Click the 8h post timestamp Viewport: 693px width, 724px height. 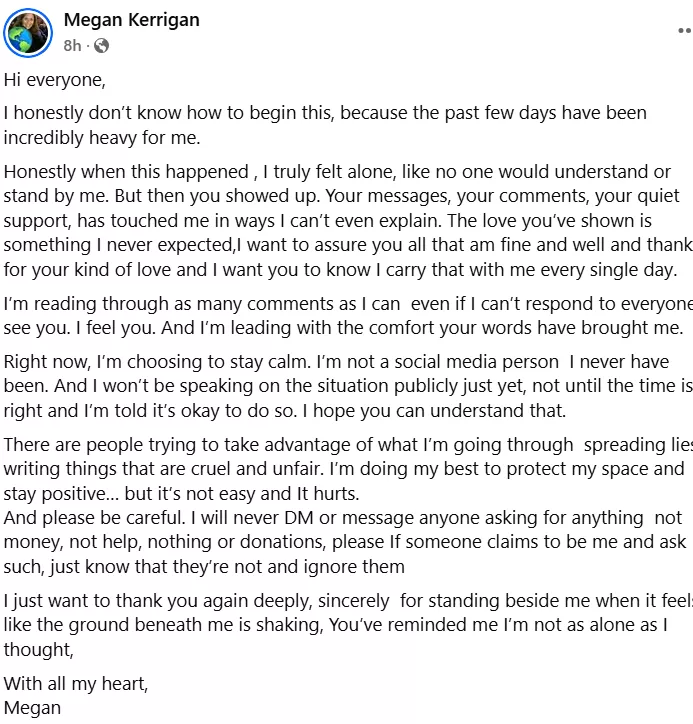pos(72,46)
